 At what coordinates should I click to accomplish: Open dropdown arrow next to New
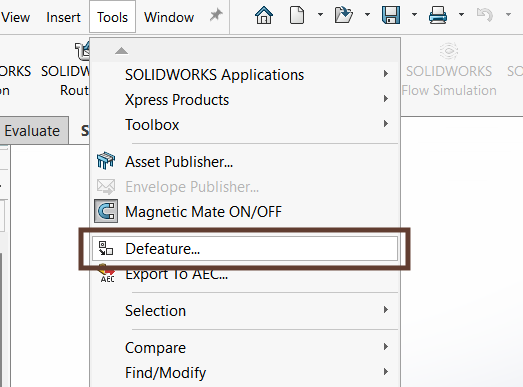pos(320,15)
